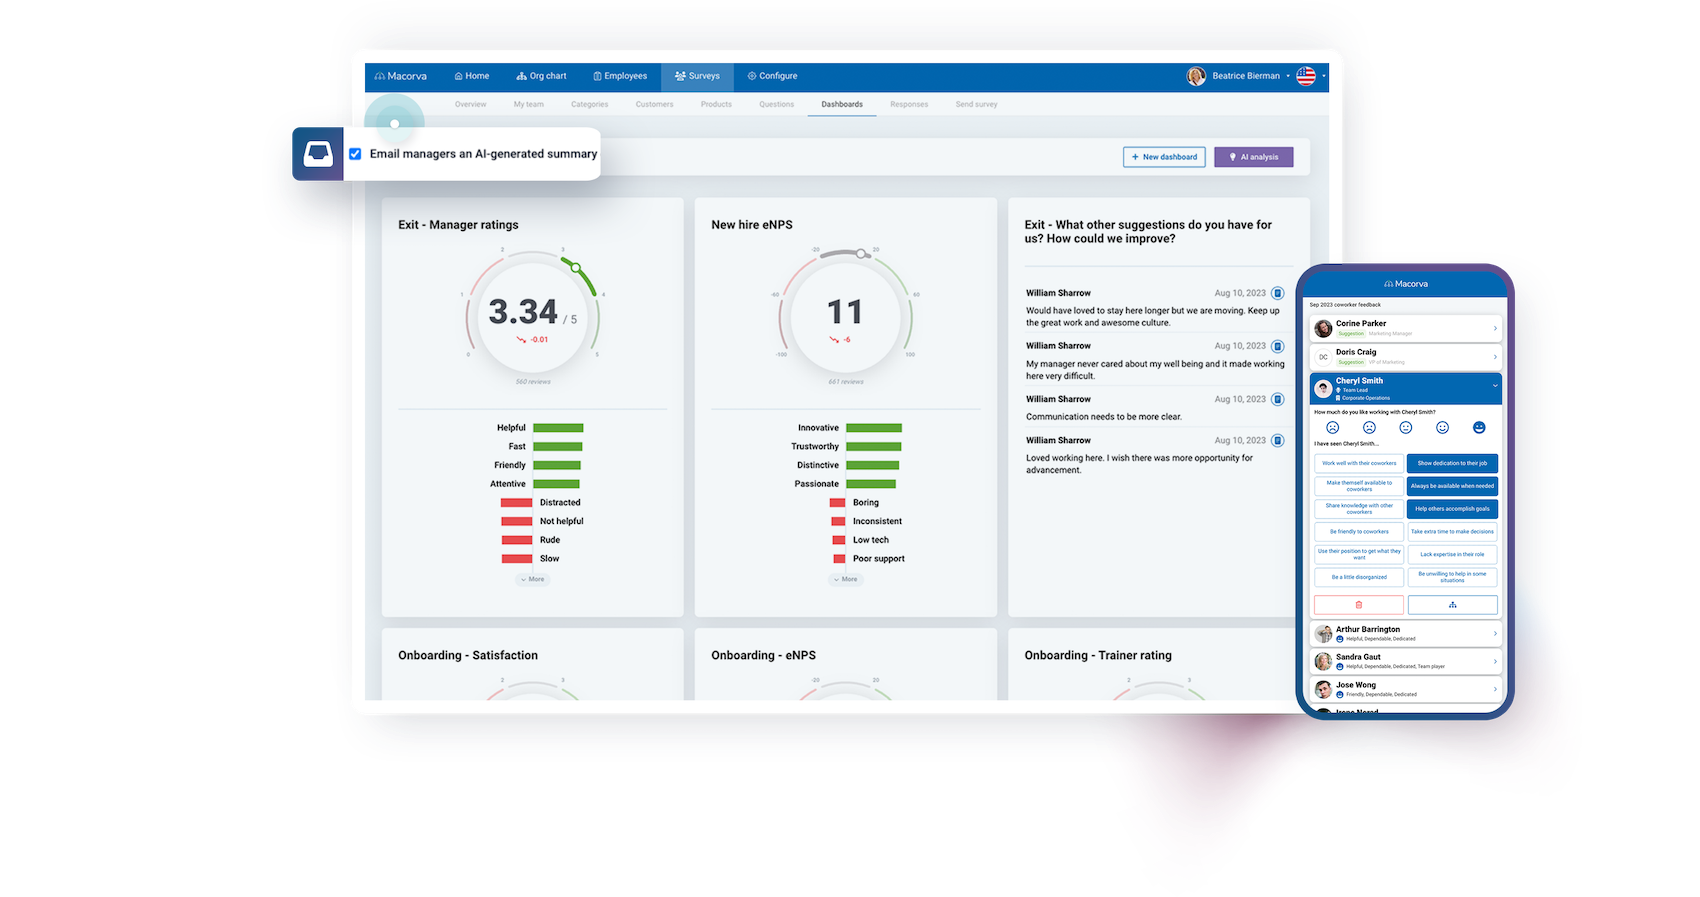
Task: Click the Macorva logo in the desktop navbar
Action: pyautogui.click(x=400, y=76)
